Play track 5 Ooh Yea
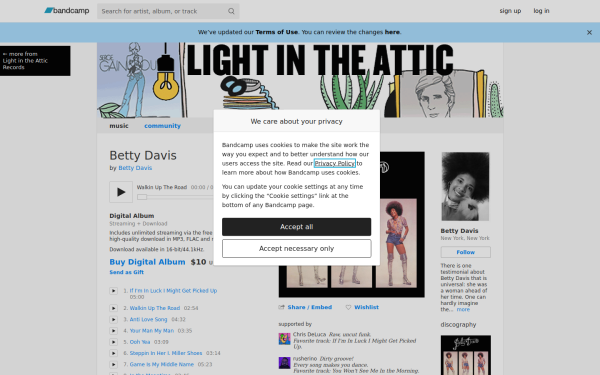 point(114,342)
